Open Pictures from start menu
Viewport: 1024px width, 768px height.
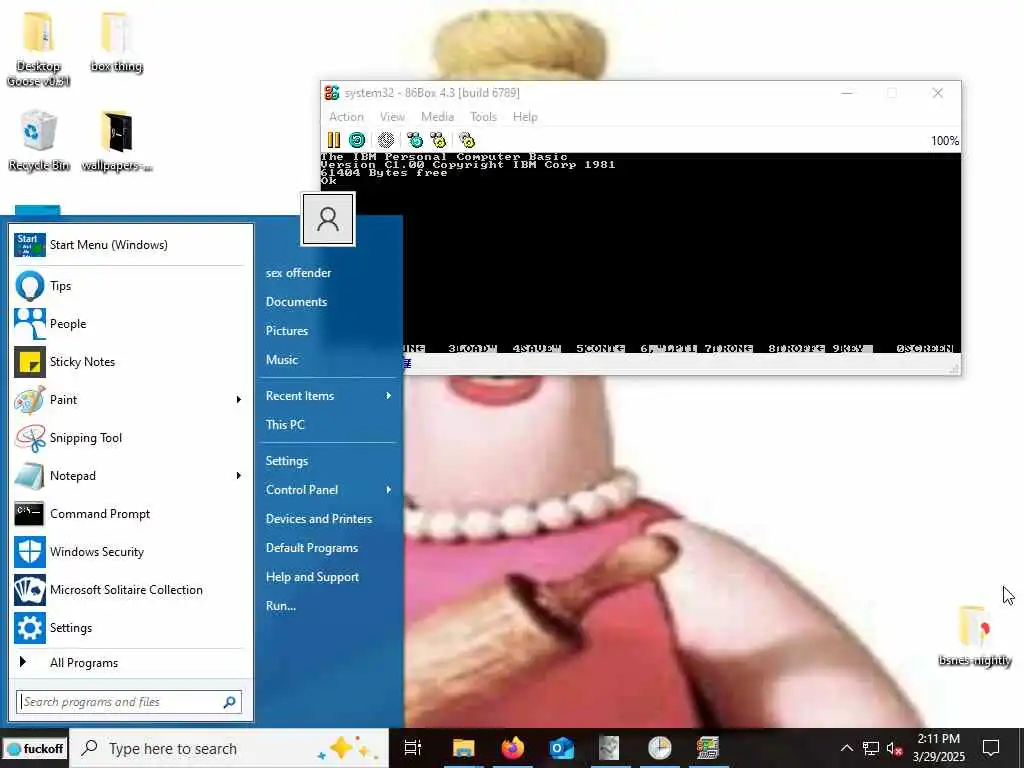tap(287, 330)
